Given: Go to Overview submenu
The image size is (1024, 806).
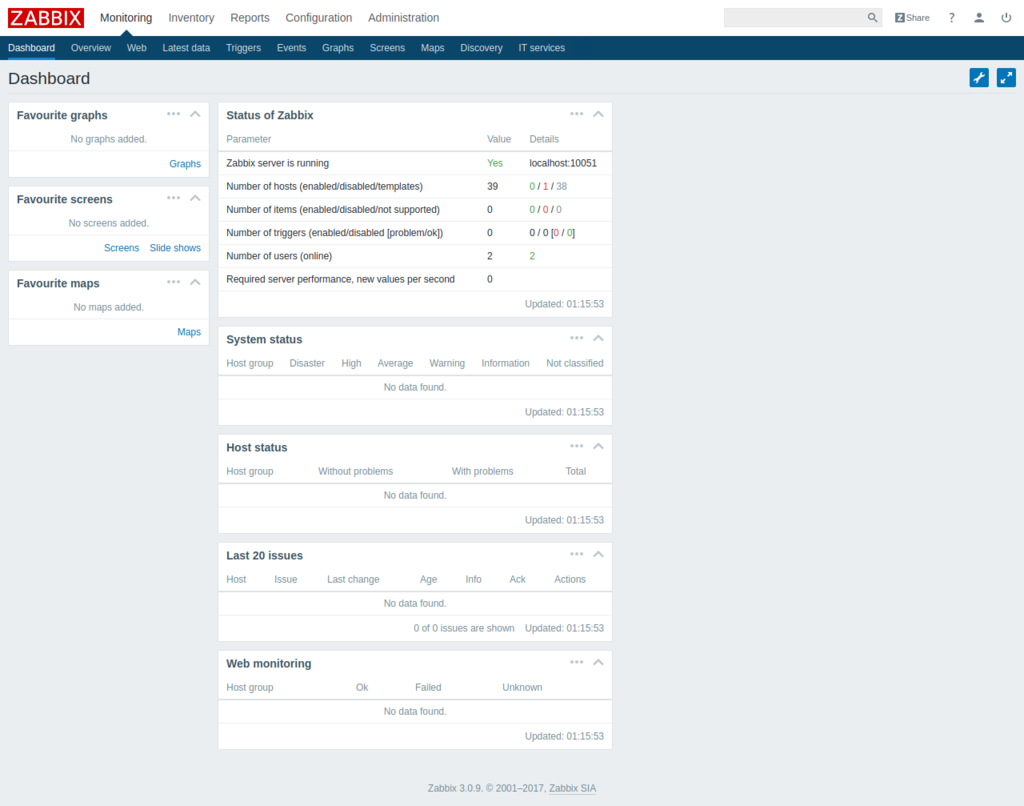Looking at the screenshot, I should (91, 48).
